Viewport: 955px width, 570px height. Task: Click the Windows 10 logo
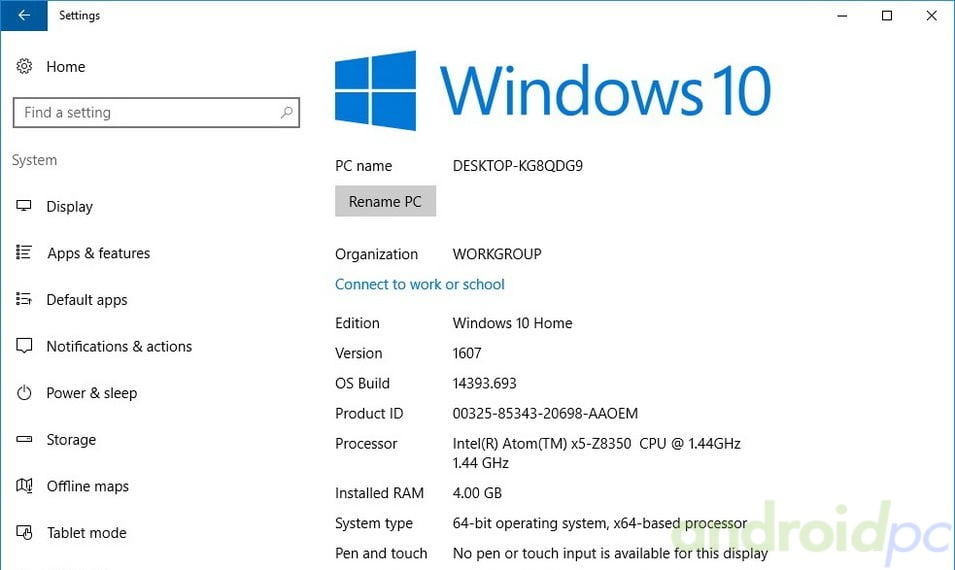(x=552, y=90)
